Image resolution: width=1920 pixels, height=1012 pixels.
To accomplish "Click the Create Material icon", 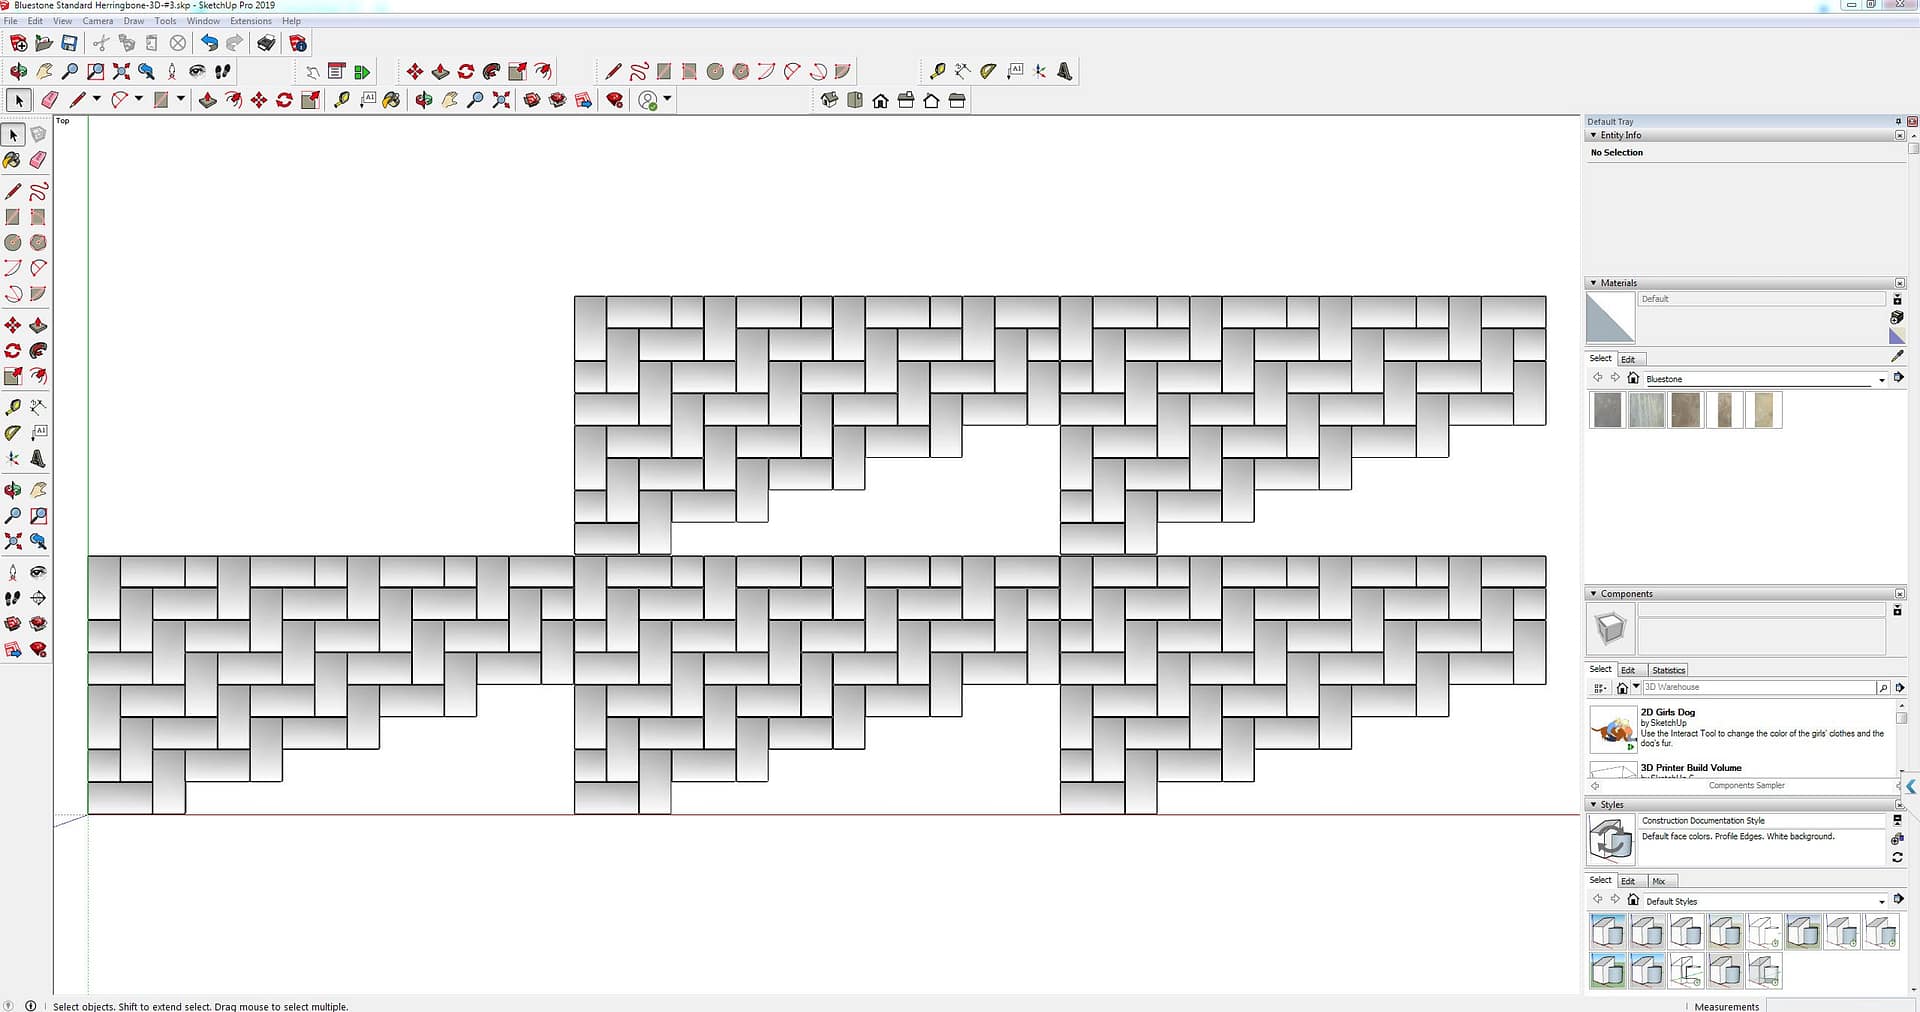I will [1897, 317].
